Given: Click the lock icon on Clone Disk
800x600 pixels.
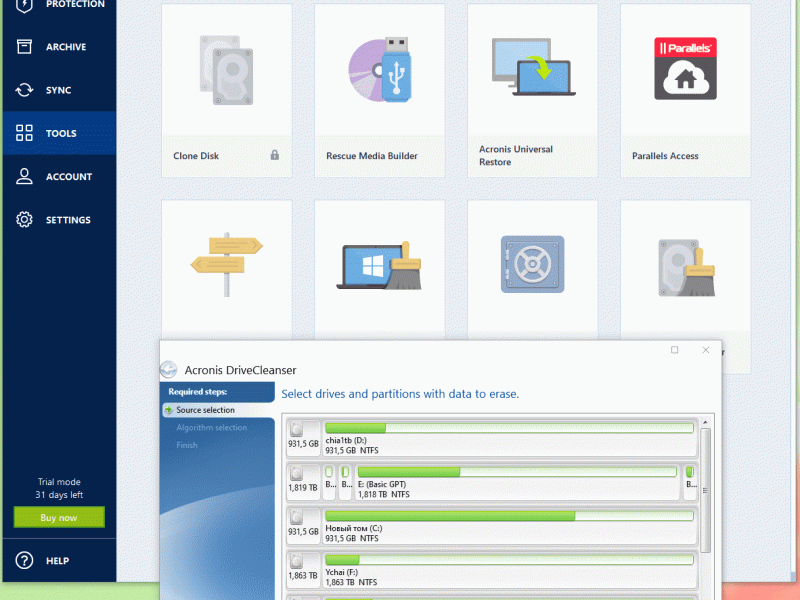Looking at the screenshot, I should point(274,155).
